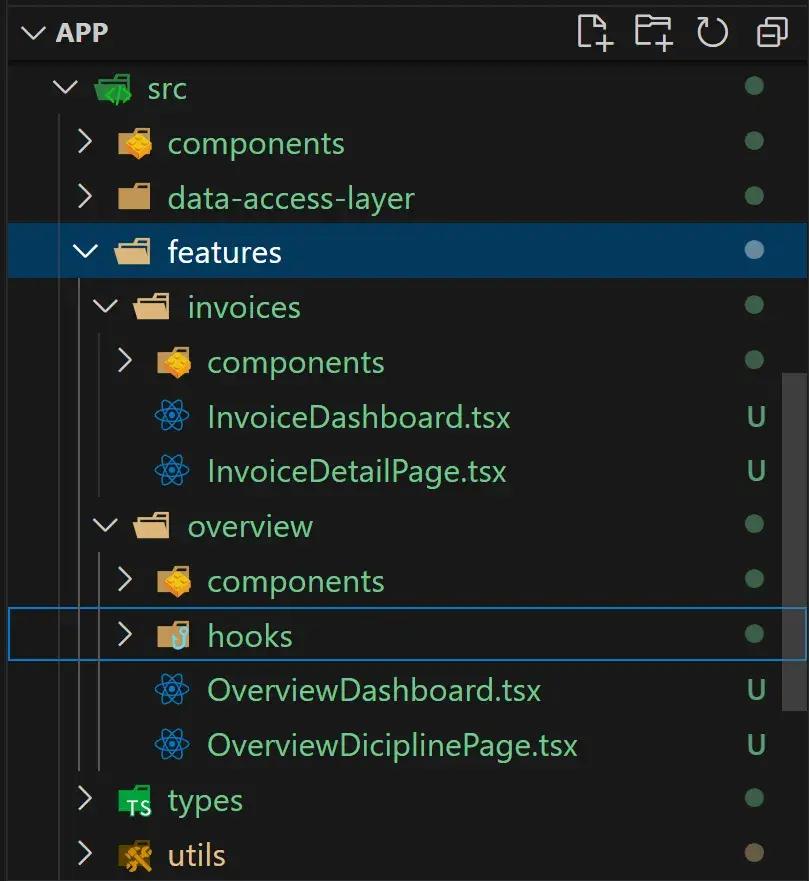Collapse the APP section header chevron
This screenshot has width=809, height=881.
33,33
